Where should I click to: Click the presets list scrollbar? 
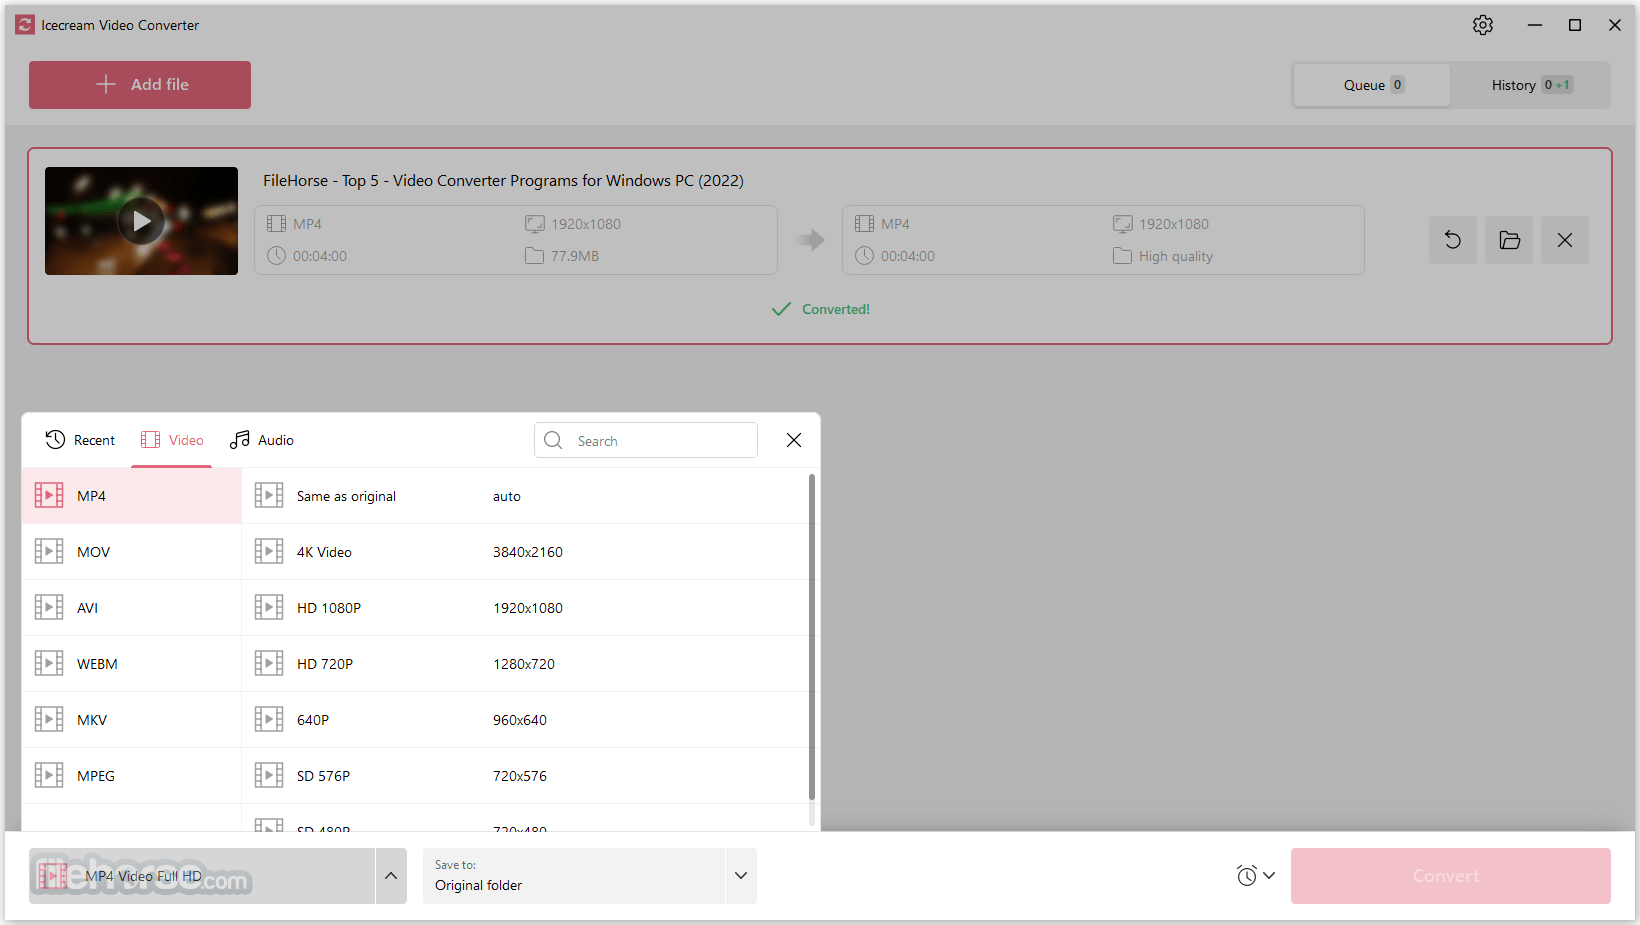(812, 637)
